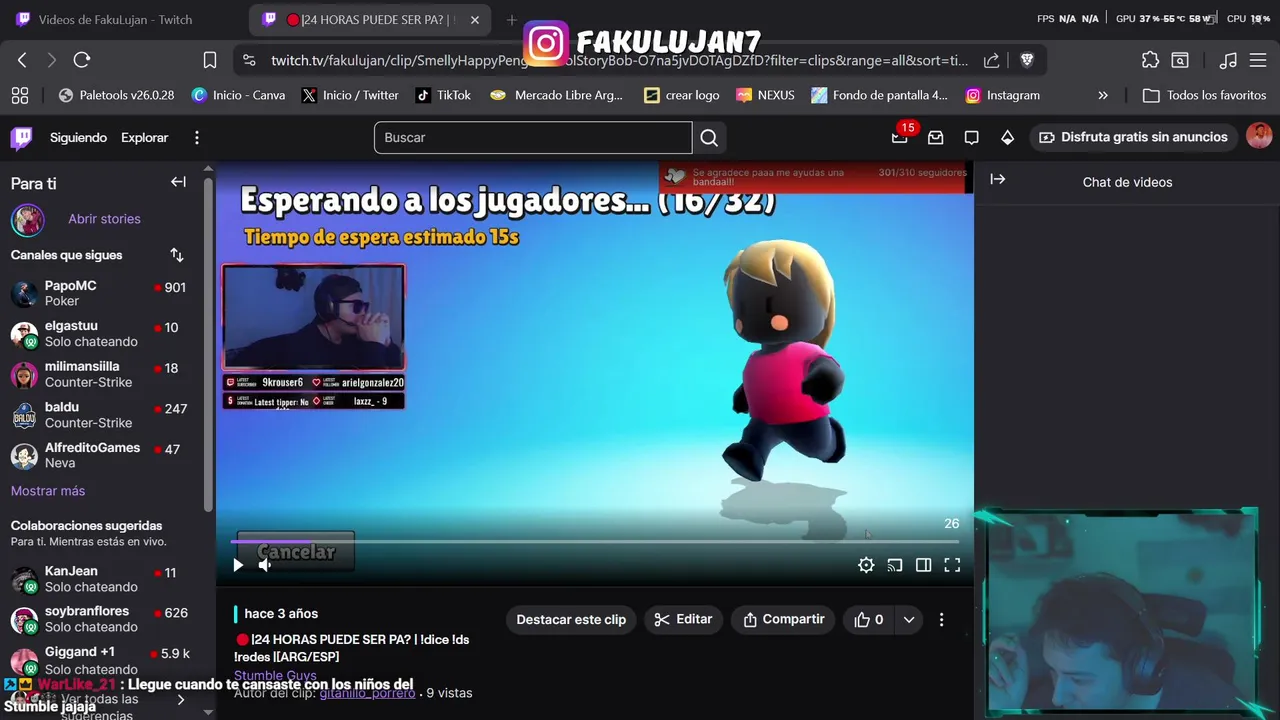1280x720 pixels.
Task: Open clip more options menu
Action: pos(941,620)
